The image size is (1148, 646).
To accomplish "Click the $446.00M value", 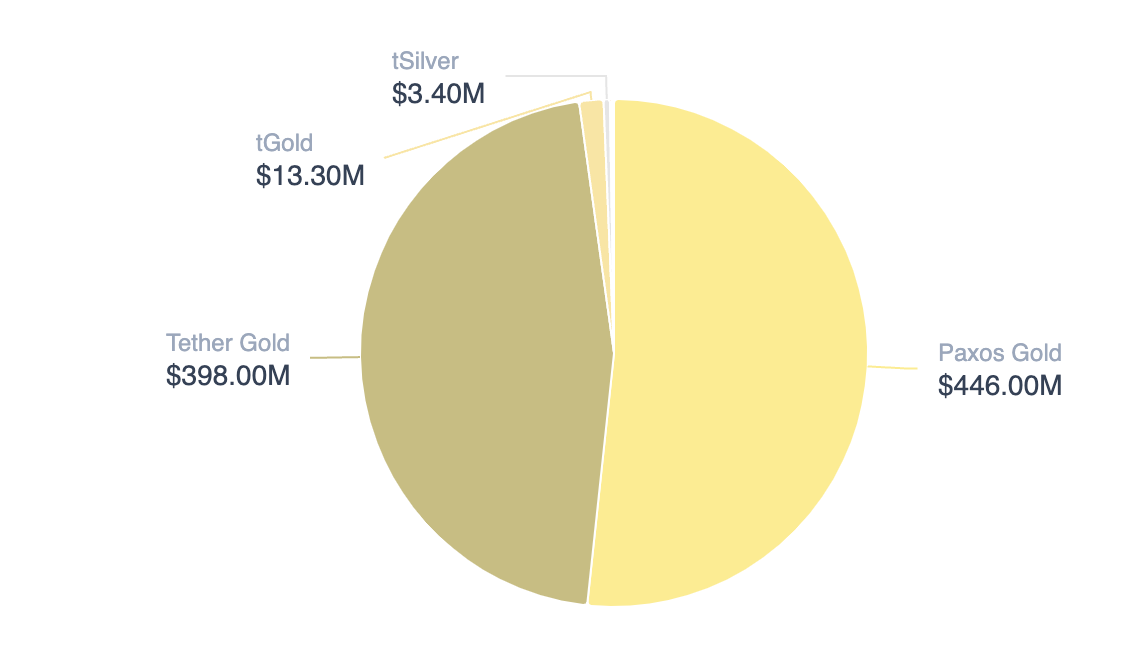I will (x=999, y=385).
